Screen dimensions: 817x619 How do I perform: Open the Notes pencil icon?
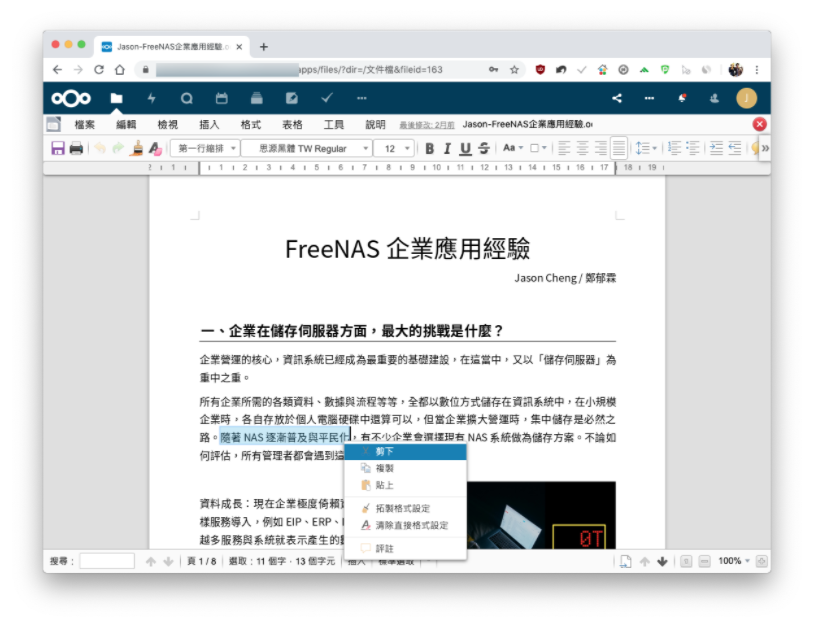292,98
